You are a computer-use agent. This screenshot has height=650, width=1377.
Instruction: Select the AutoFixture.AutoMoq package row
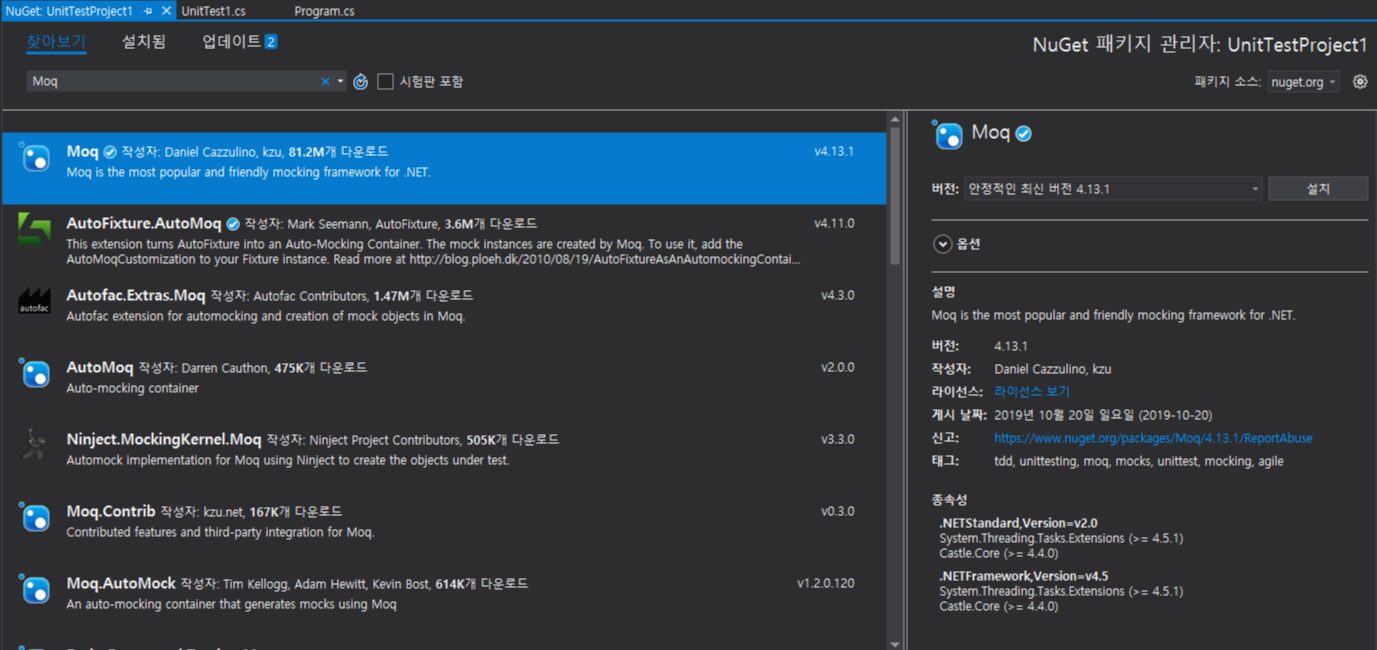tap(444, 240)
